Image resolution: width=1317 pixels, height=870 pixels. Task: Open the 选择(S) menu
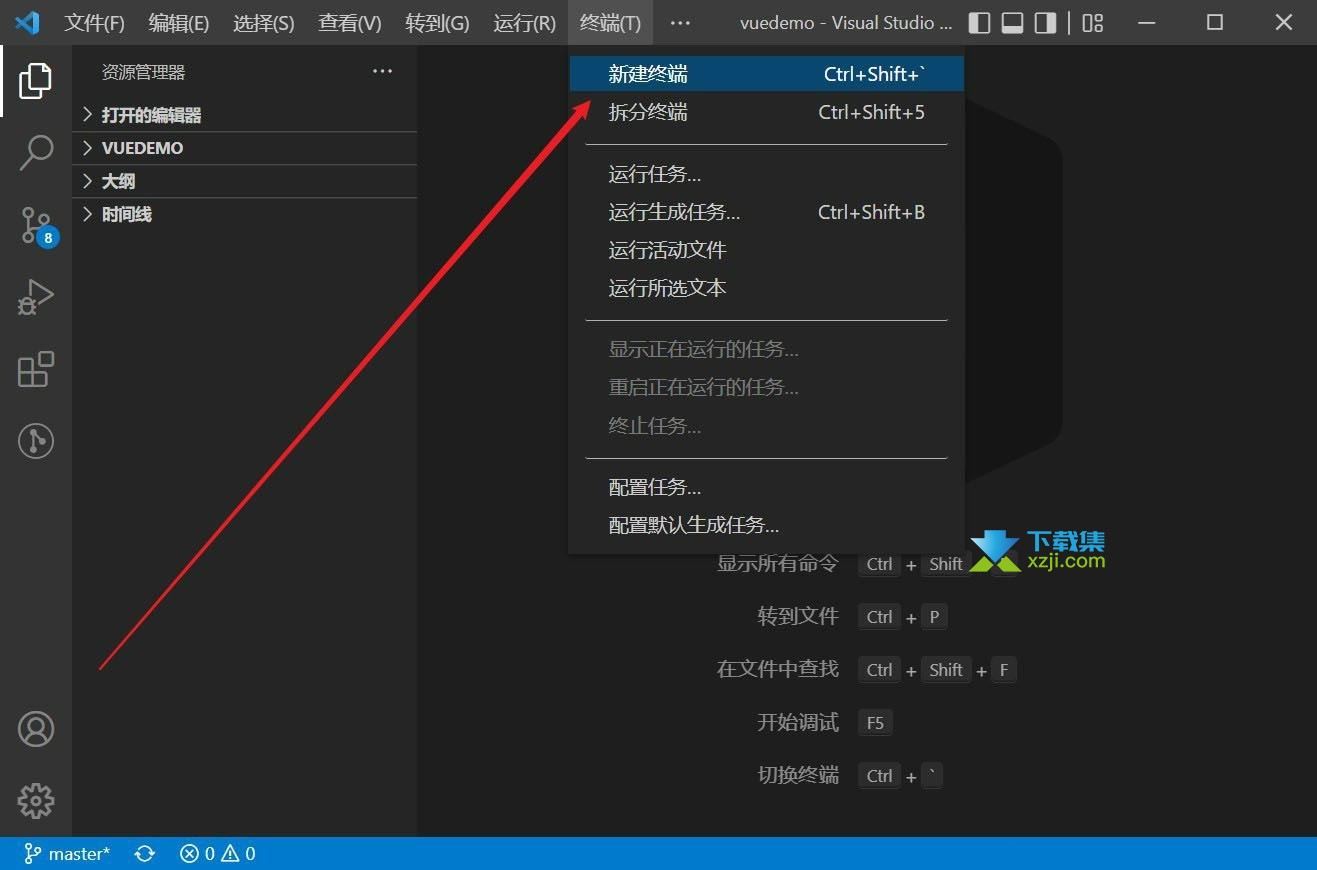(x=264, y=23)
